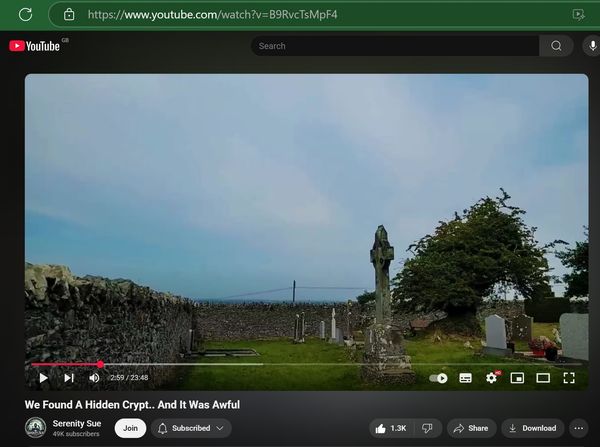Click the 2:59 / 23:48 time display

(129, 378)
